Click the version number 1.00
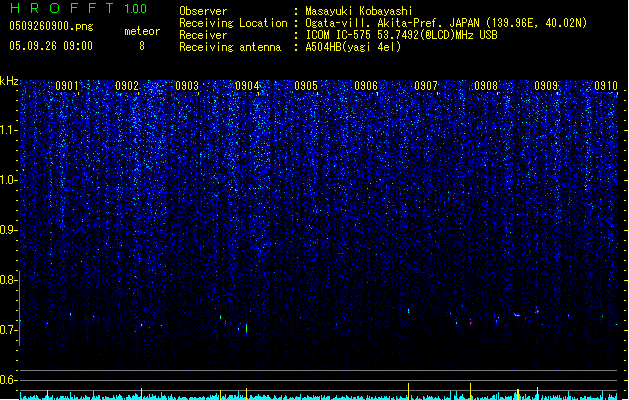The height and width of the screenshot is (400, 629). (x=135, y=9)
